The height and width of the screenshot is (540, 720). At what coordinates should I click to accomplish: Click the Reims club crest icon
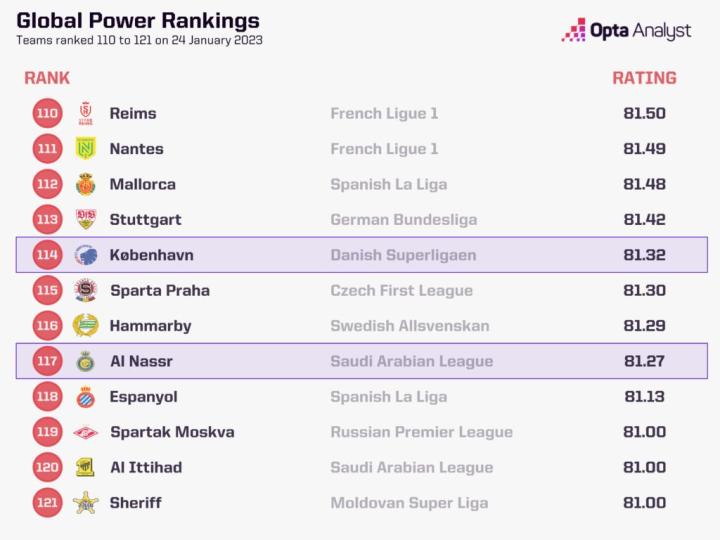85,113
